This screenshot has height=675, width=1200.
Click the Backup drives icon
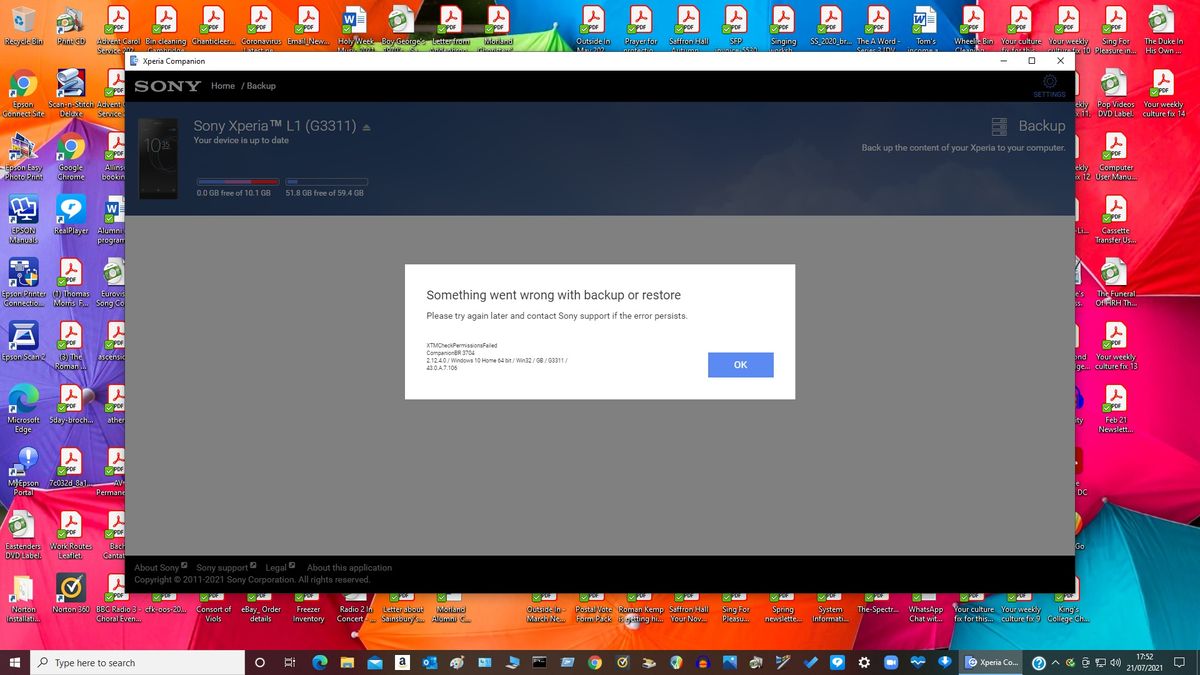coord(997,126)
